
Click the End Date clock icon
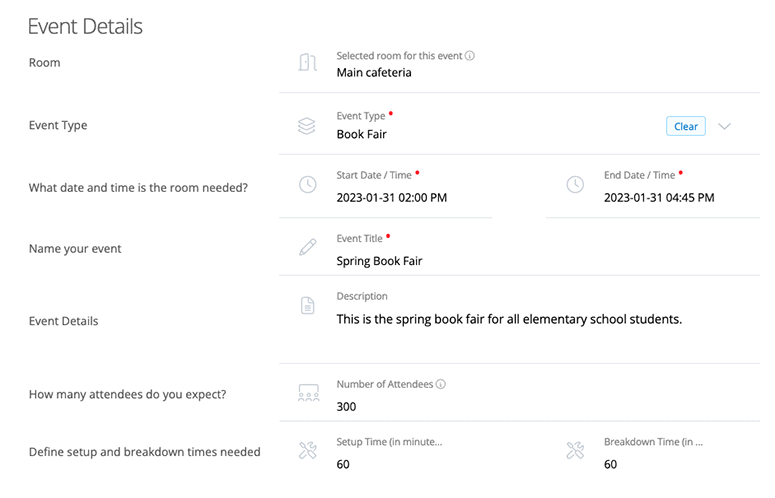(x=575, y=185)
